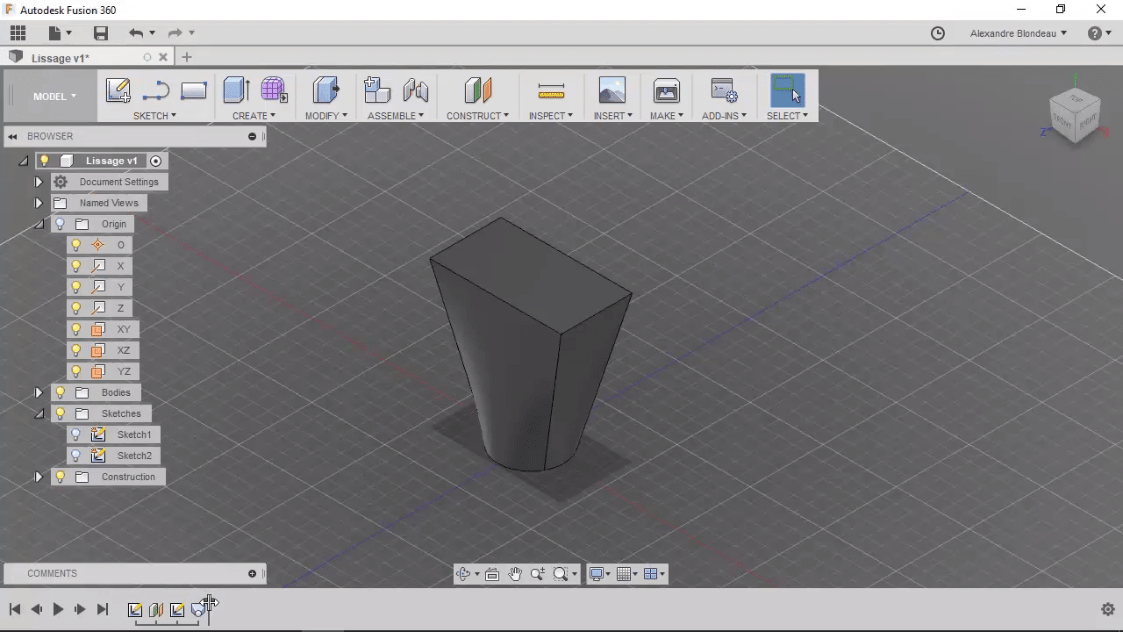
Task: Collapse the BROWSER panel
Action: tap(12, 136)
